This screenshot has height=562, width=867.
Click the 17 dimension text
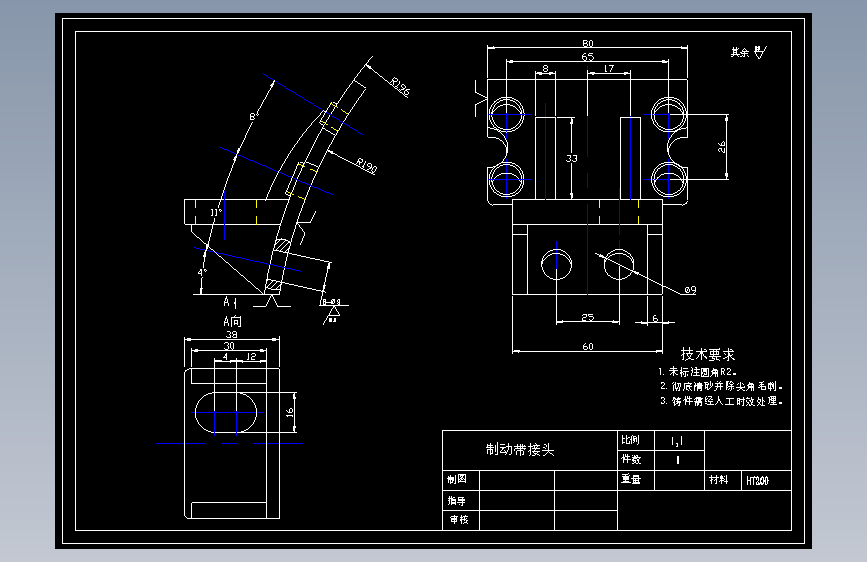[x=609, y=69]
